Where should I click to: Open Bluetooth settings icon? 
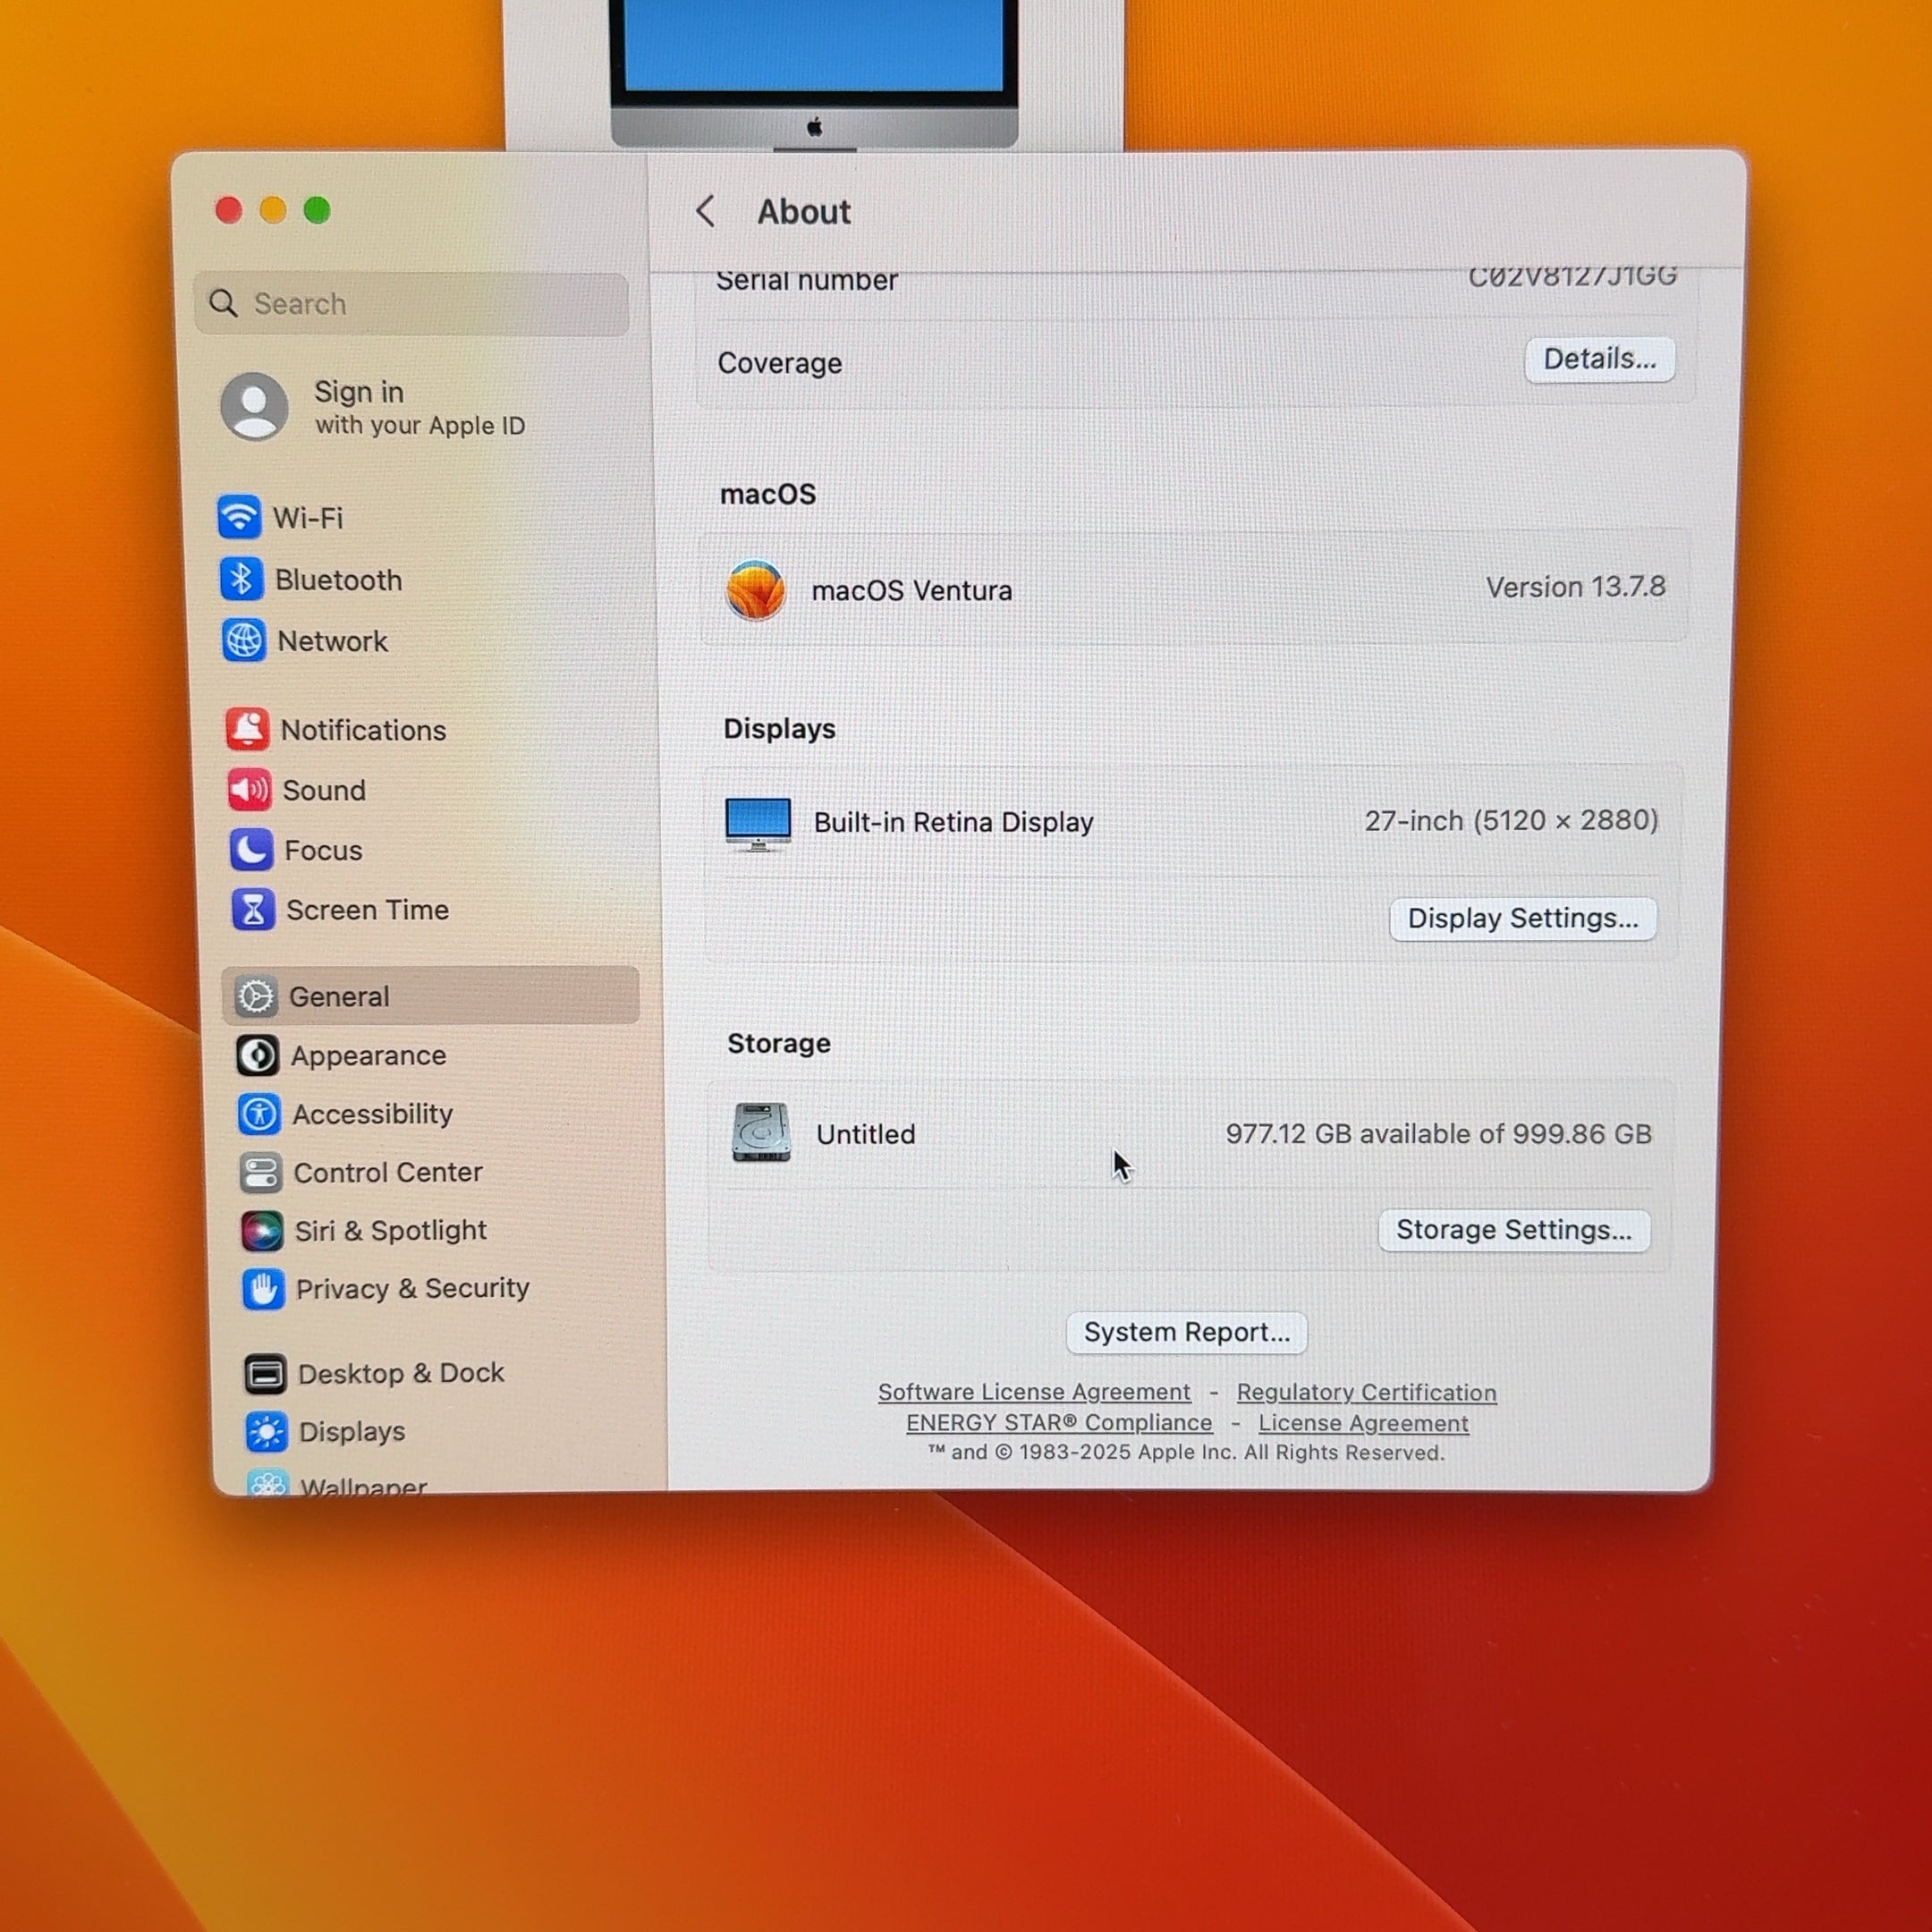pos(241,579)
